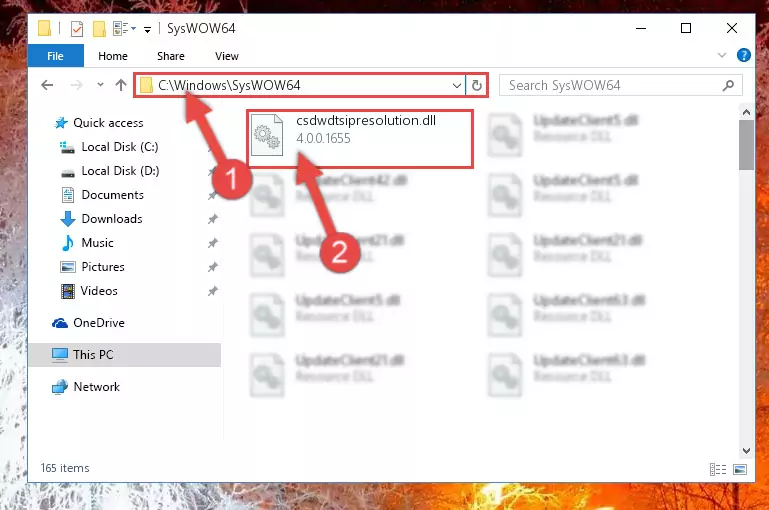Click the Downloads pin icon
This screenshot has height=510, width=769.
click(x=212, y=219)
